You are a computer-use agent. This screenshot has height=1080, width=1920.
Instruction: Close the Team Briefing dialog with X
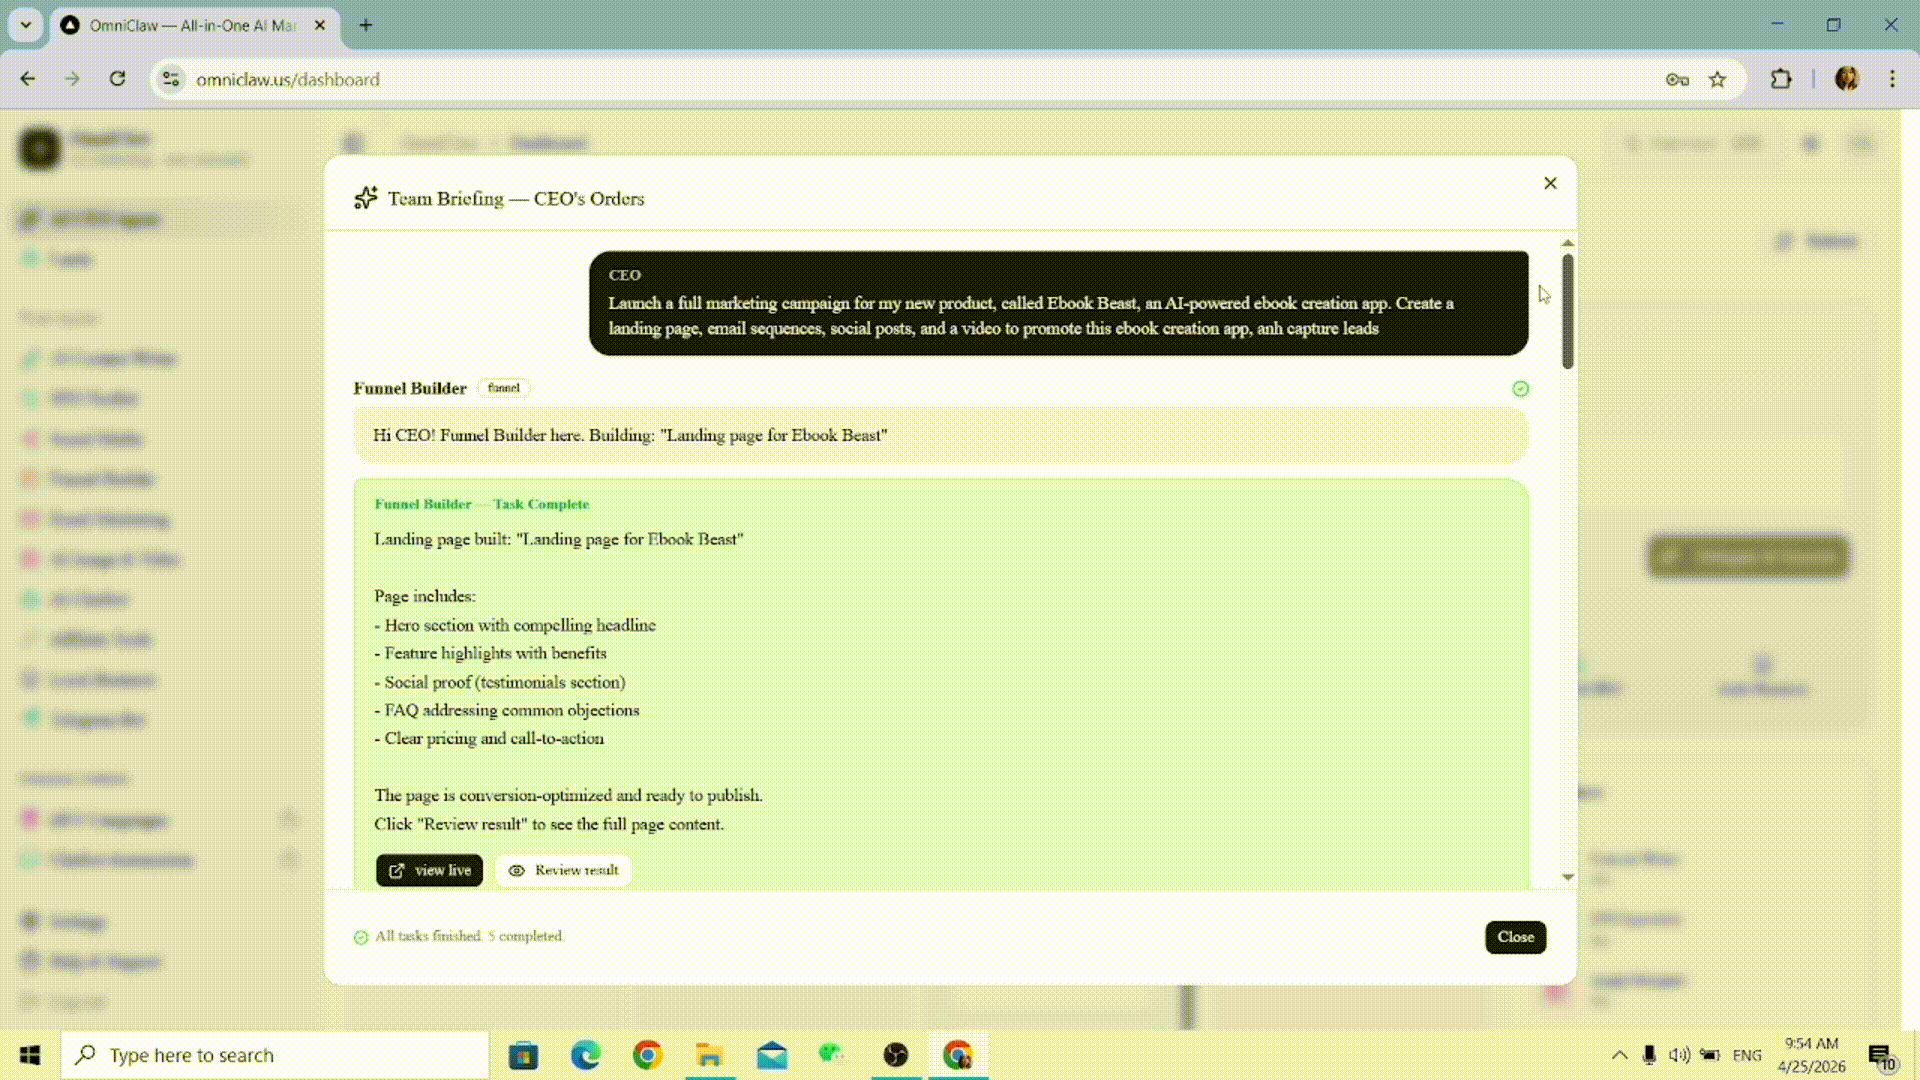point(1550,183)
